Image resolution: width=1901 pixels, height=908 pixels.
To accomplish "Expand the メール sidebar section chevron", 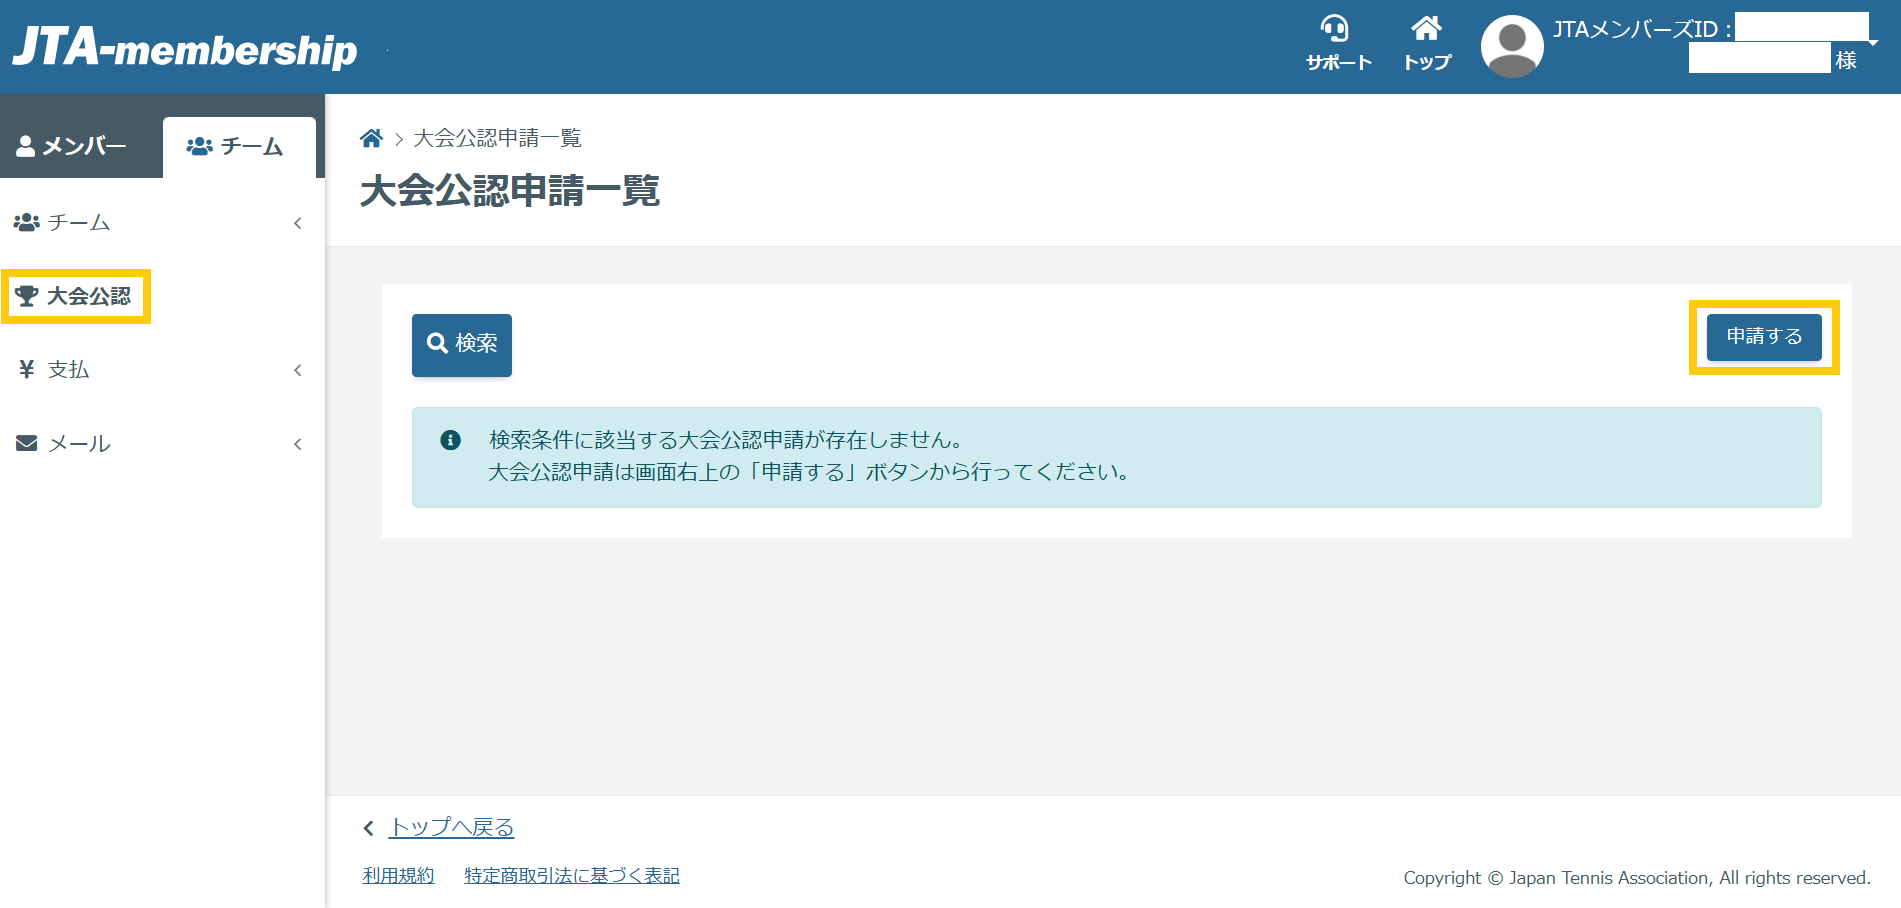I will tap(297, 444).
